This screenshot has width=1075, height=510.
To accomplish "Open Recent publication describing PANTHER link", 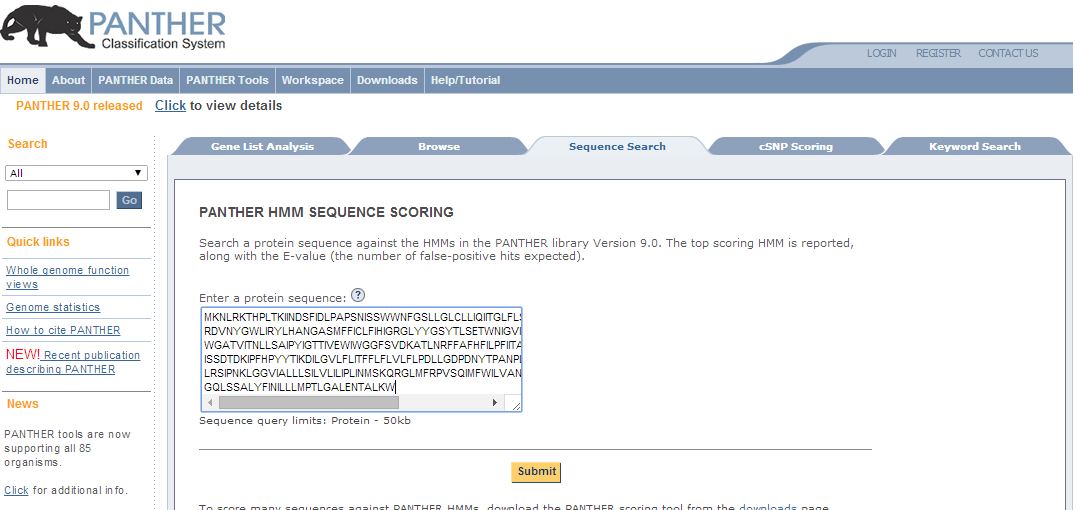I will (x=73, y=362).
